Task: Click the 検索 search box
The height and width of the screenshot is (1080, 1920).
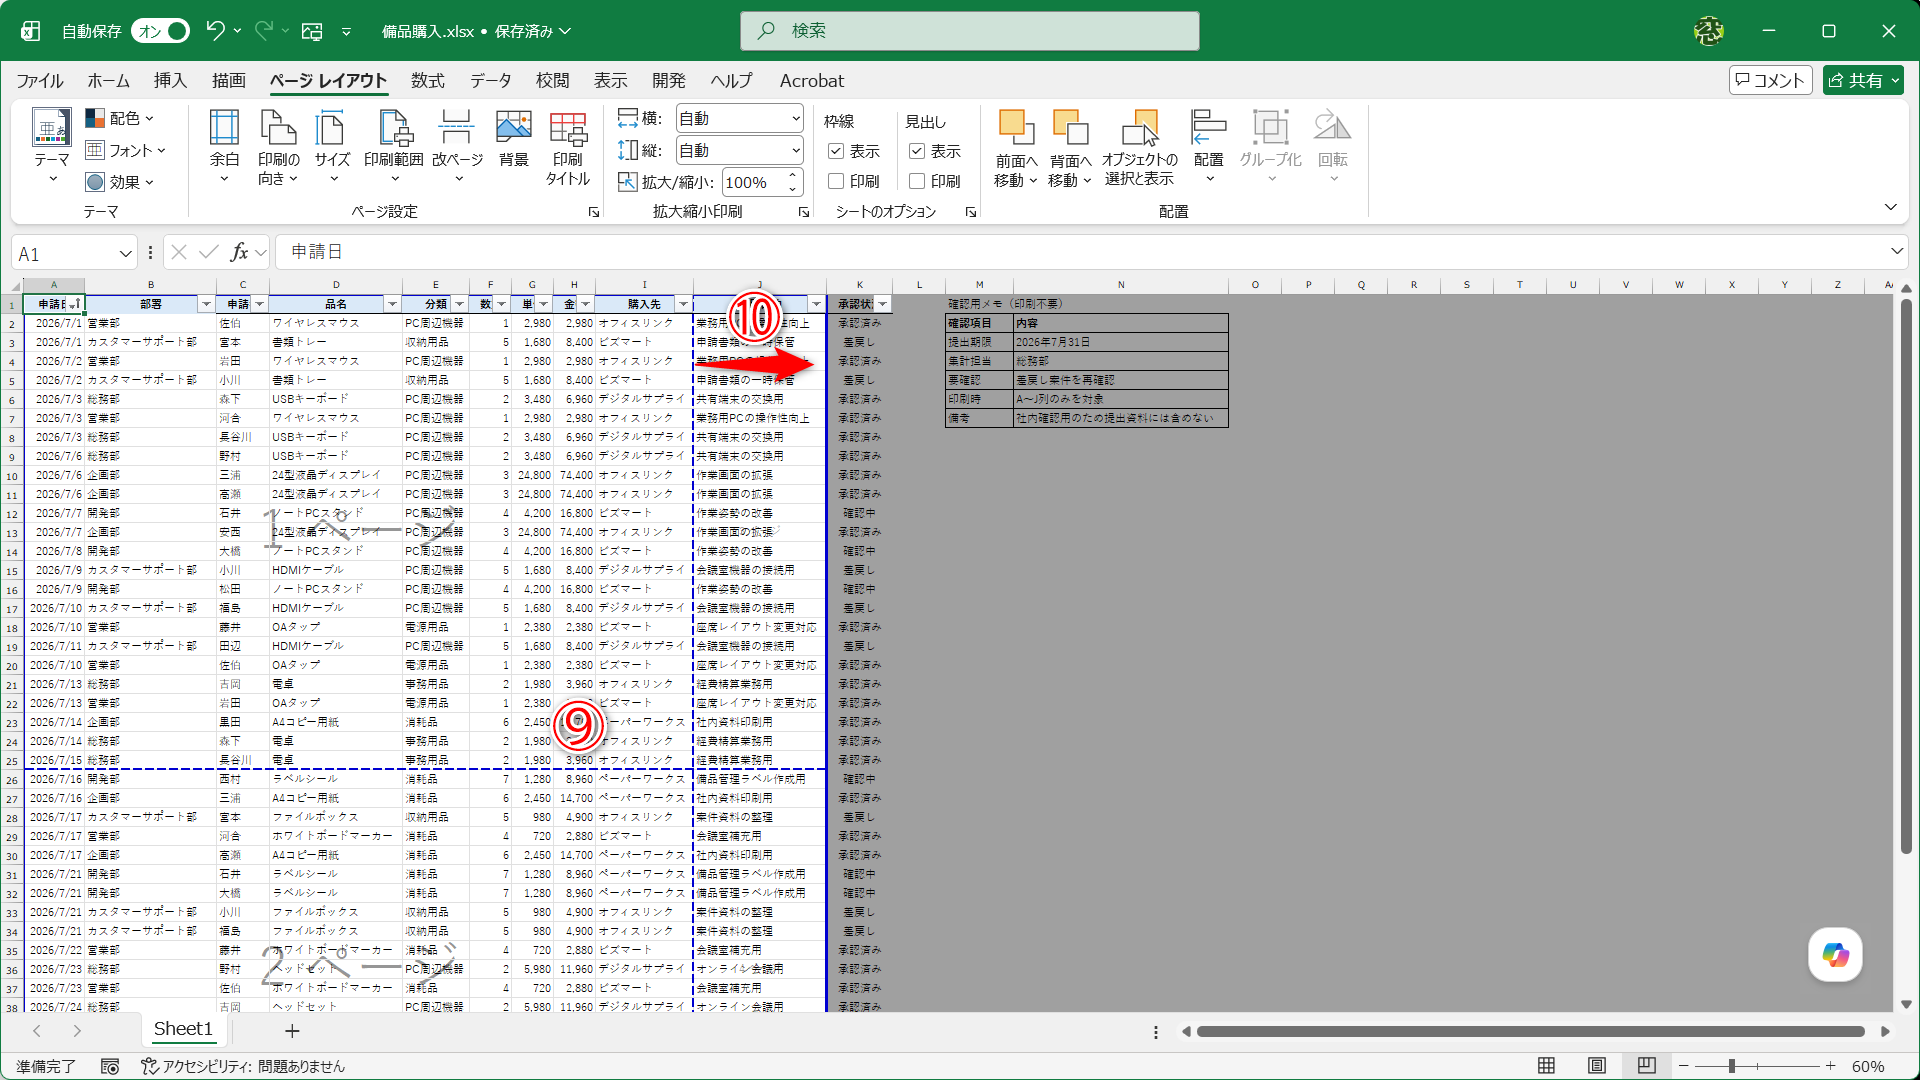Action: click(x=969, y=31)
